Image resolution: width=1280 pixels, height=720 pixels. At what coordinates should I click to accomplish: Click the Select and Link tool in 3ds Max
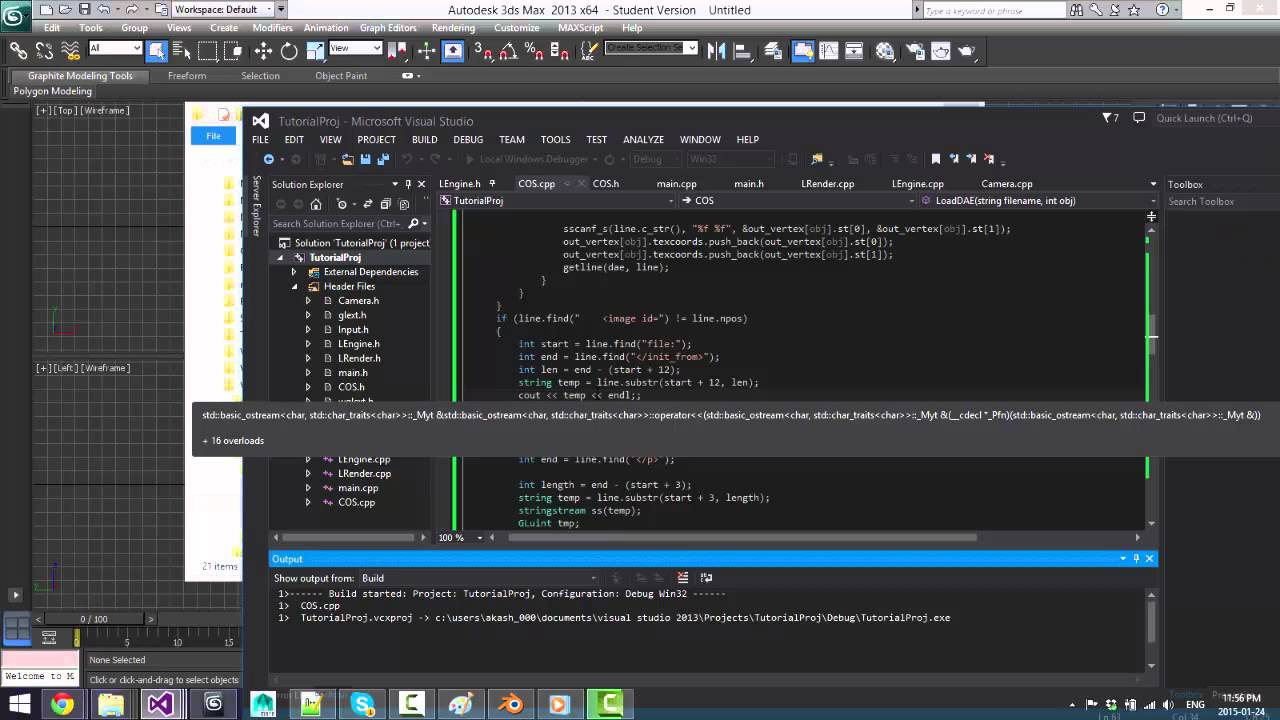18,50
